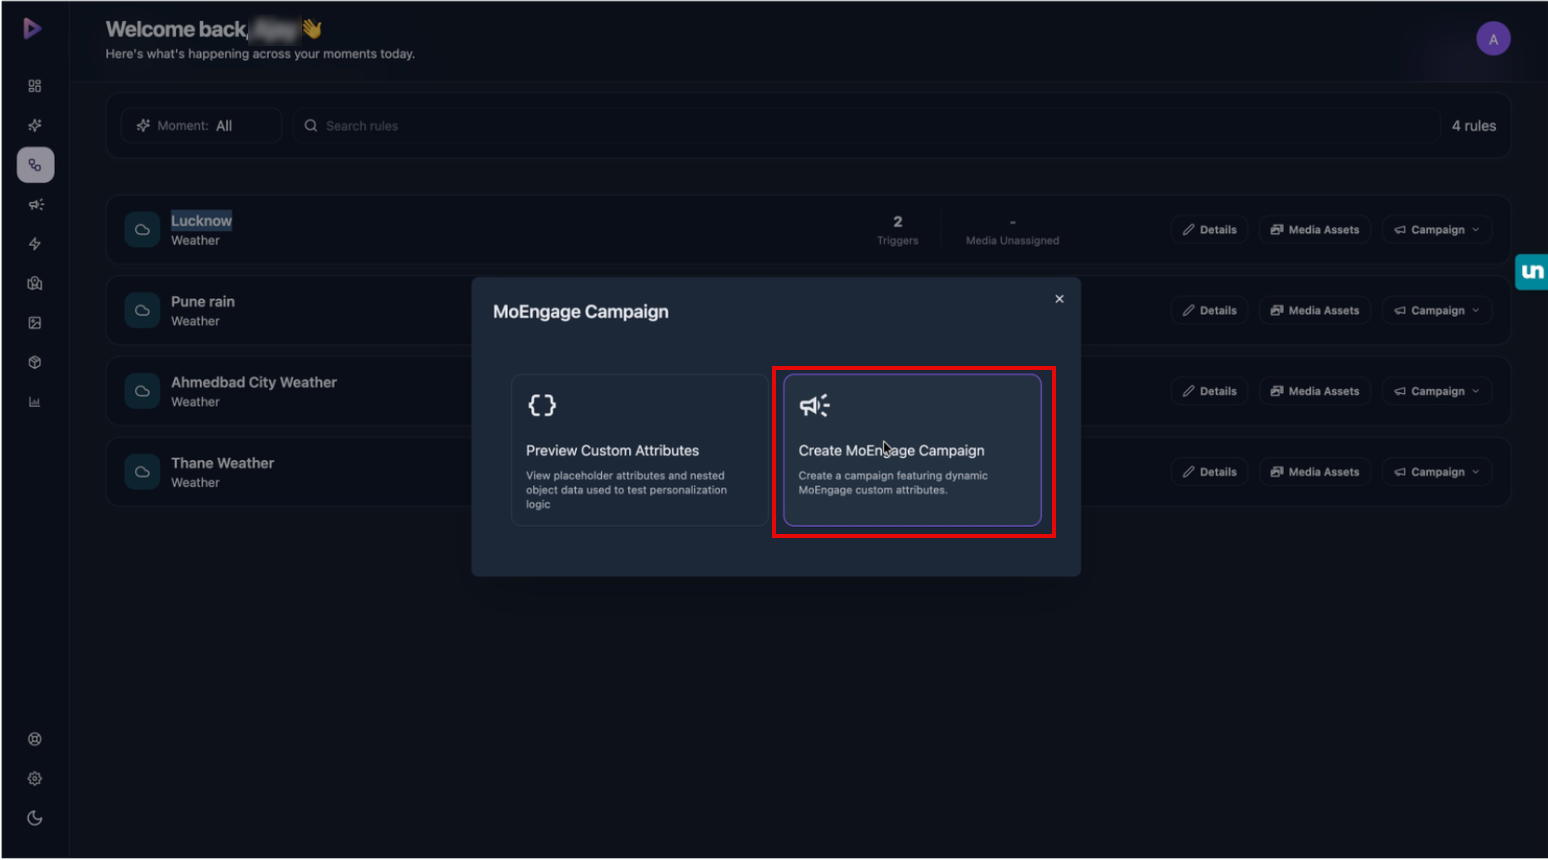Select Create MoEngage Campaign card
1548x860 pixels.
click(912, 450)
